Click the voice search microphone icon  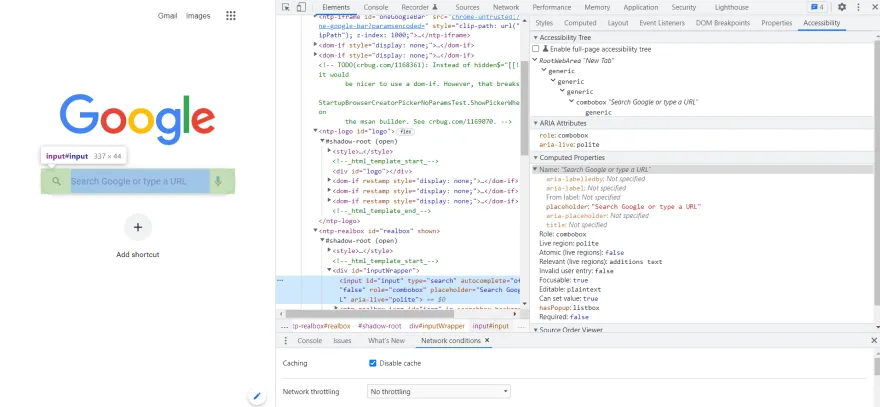tap(218, 181)
